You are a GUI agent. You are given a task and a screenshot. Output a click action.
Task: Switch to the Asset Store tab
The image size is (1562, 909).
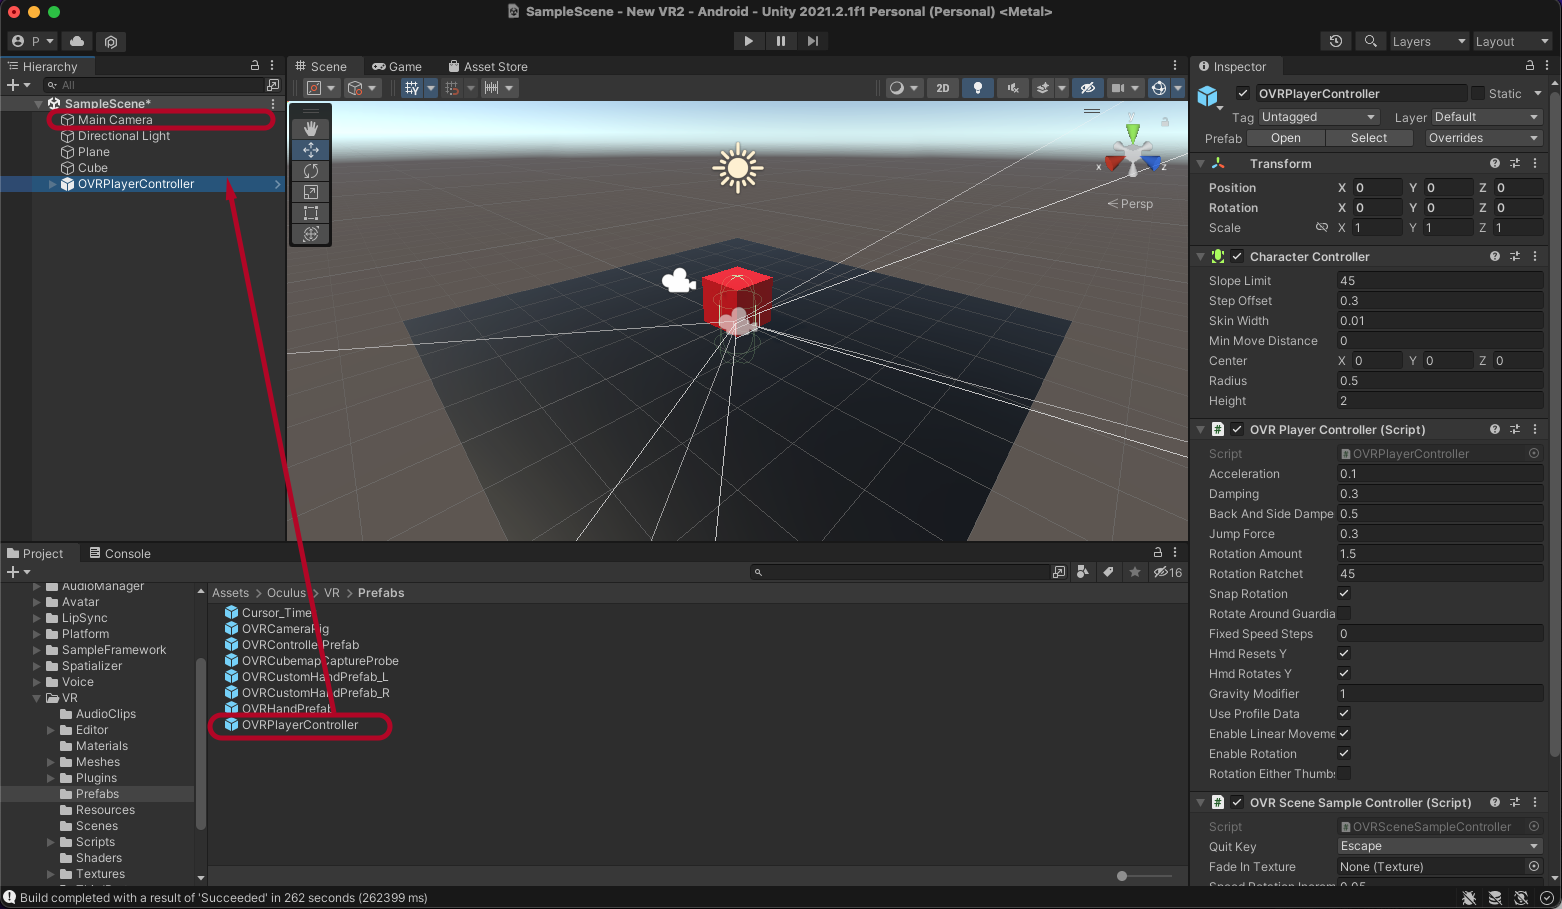pos(488,66)
